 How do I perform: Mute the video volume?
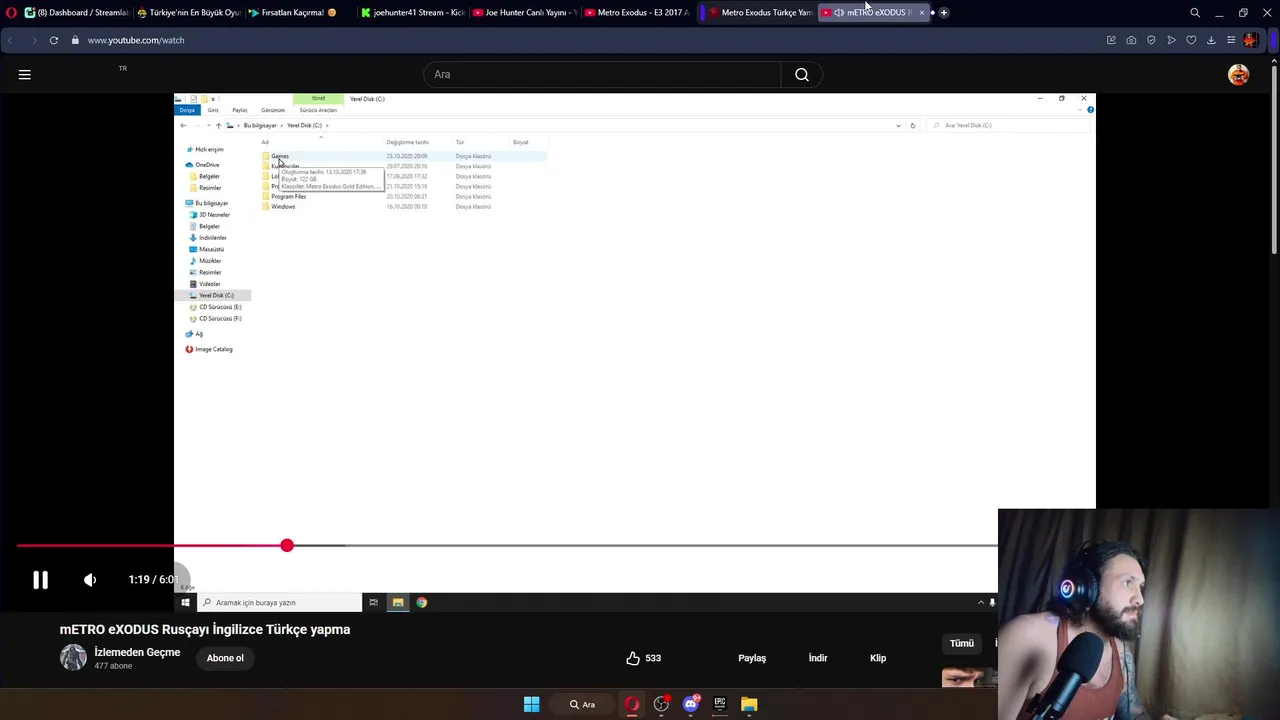coord(90,580)
